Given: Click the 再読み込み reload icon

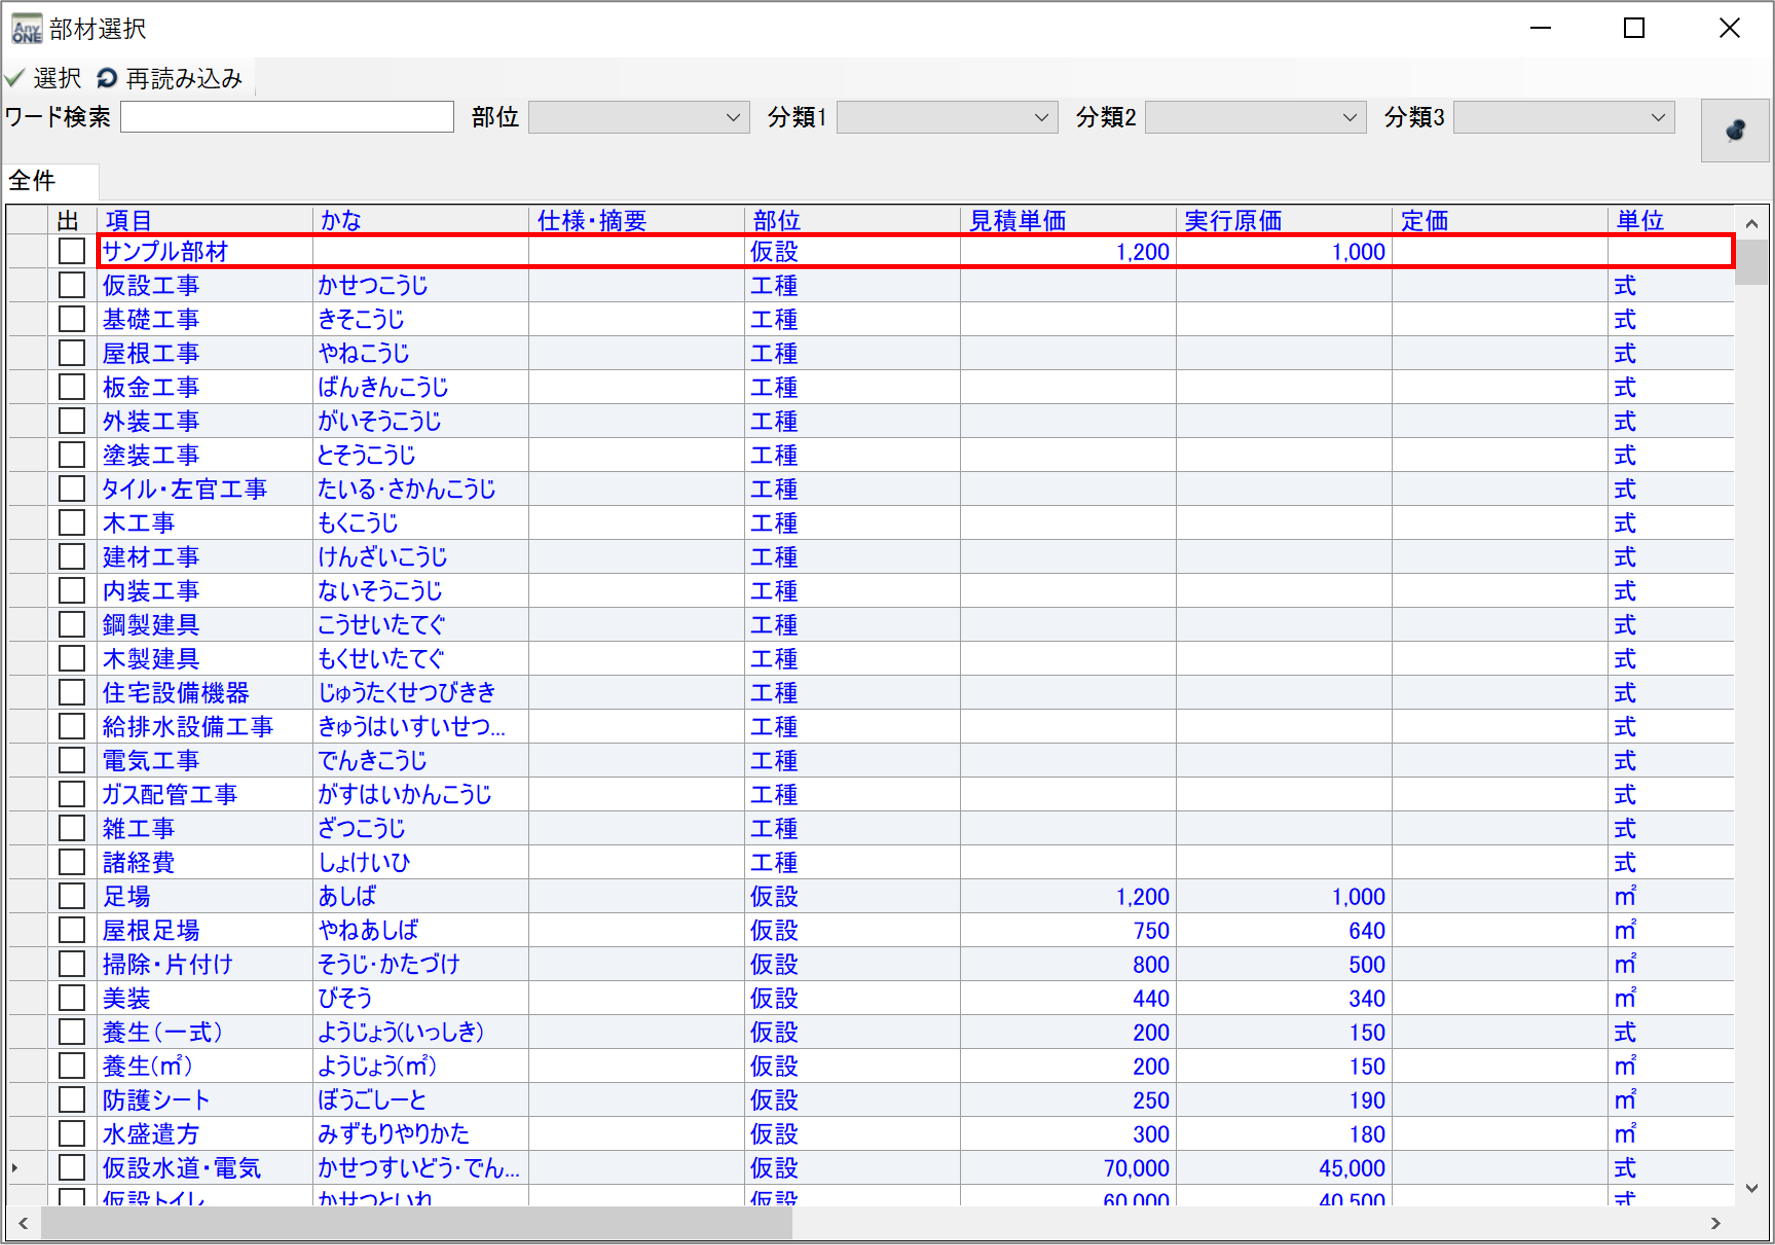Looking at the screenshot, I should [x=107, y=78].
